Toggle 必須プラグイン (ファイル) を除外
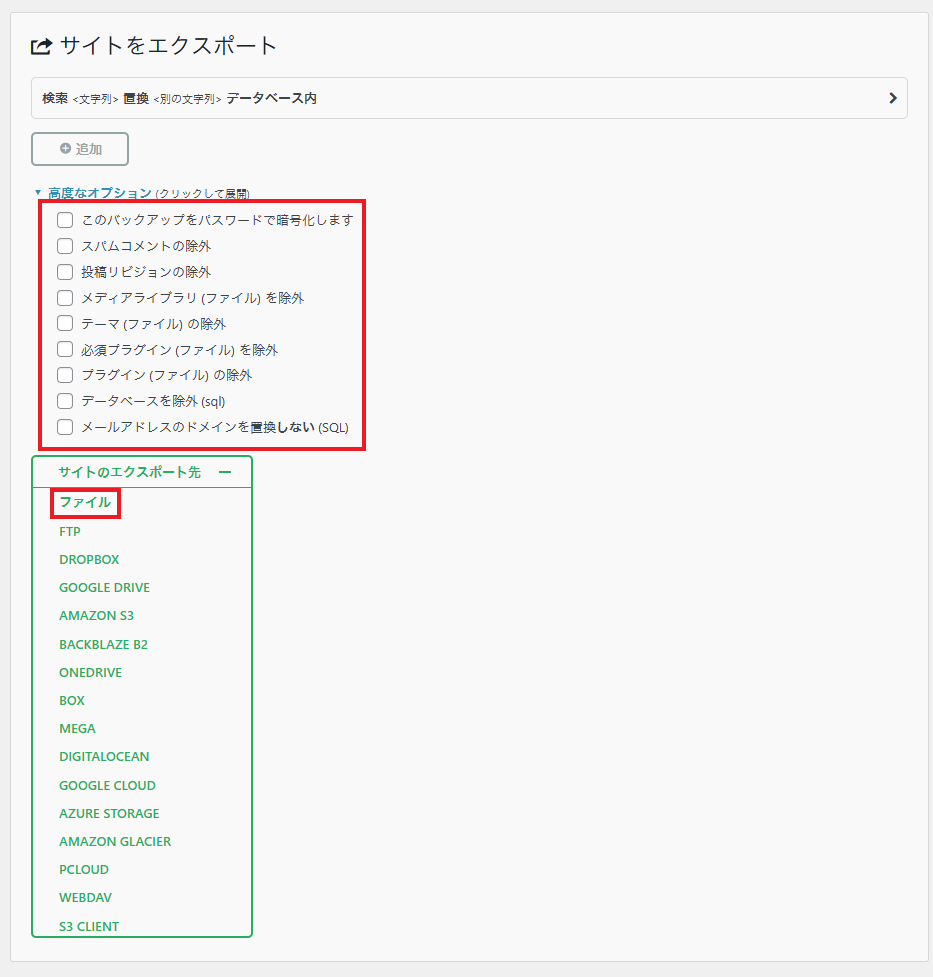Image resolution: width=933 pixels, height=977 pixels. click(65, 350)
